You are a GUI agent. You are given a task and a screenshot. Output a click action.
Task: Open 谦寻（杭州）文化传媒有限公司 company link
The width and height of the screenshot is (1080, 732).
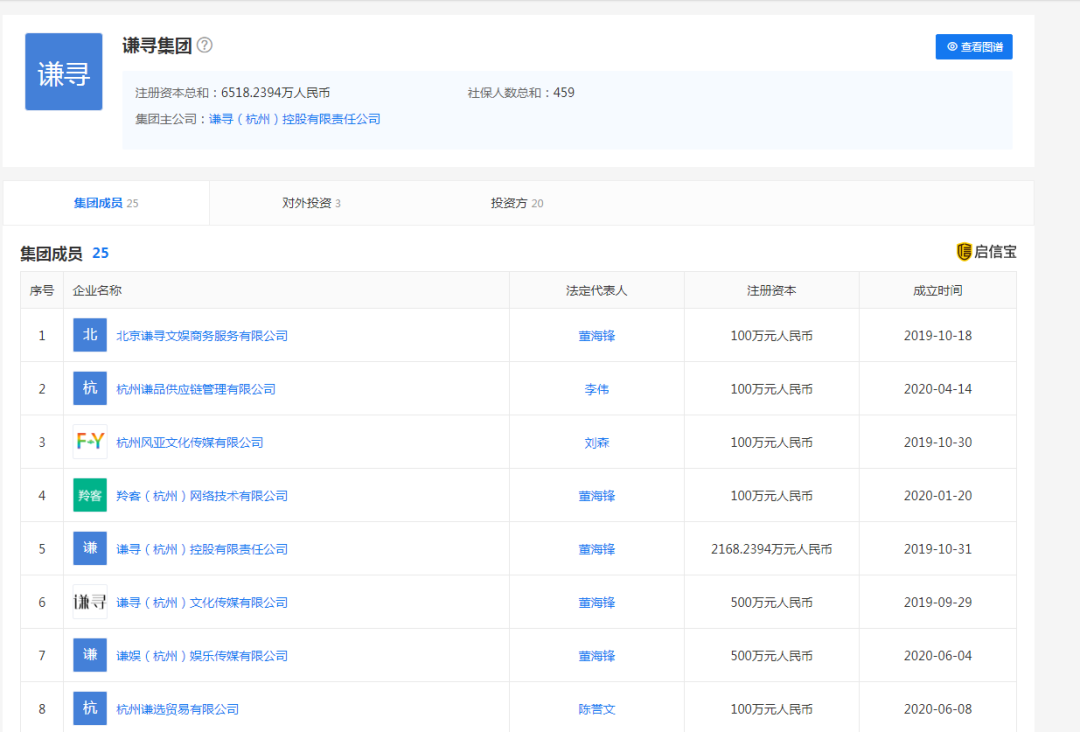pyautogui.click(x=202, y=603)
